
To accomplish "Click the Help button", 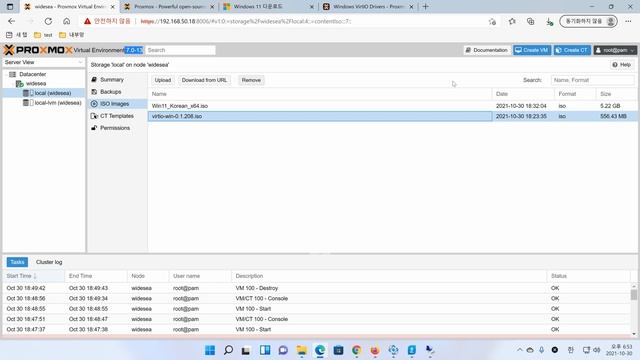I will pyautogui.click(x=622, y=64).
